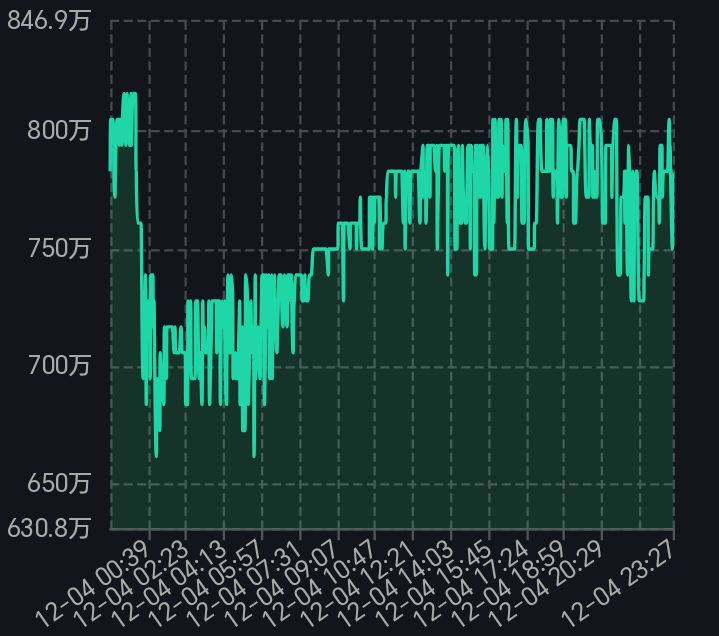The width and height of the screenshot is (719, 636).
Task: Click the 750万 y-axis label
Action: pyautogui.click(x=58, y=249)
